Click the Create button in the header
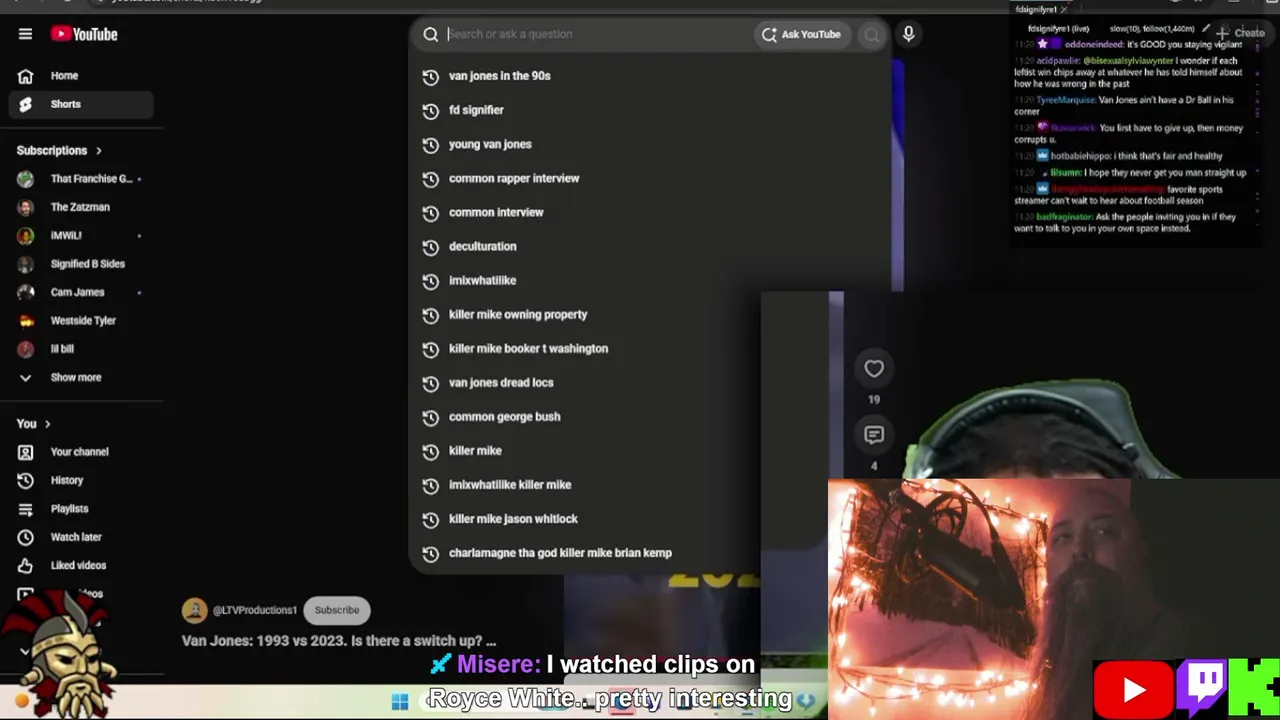Screen dimensions: 1280x720 (x=1240, y=33)
